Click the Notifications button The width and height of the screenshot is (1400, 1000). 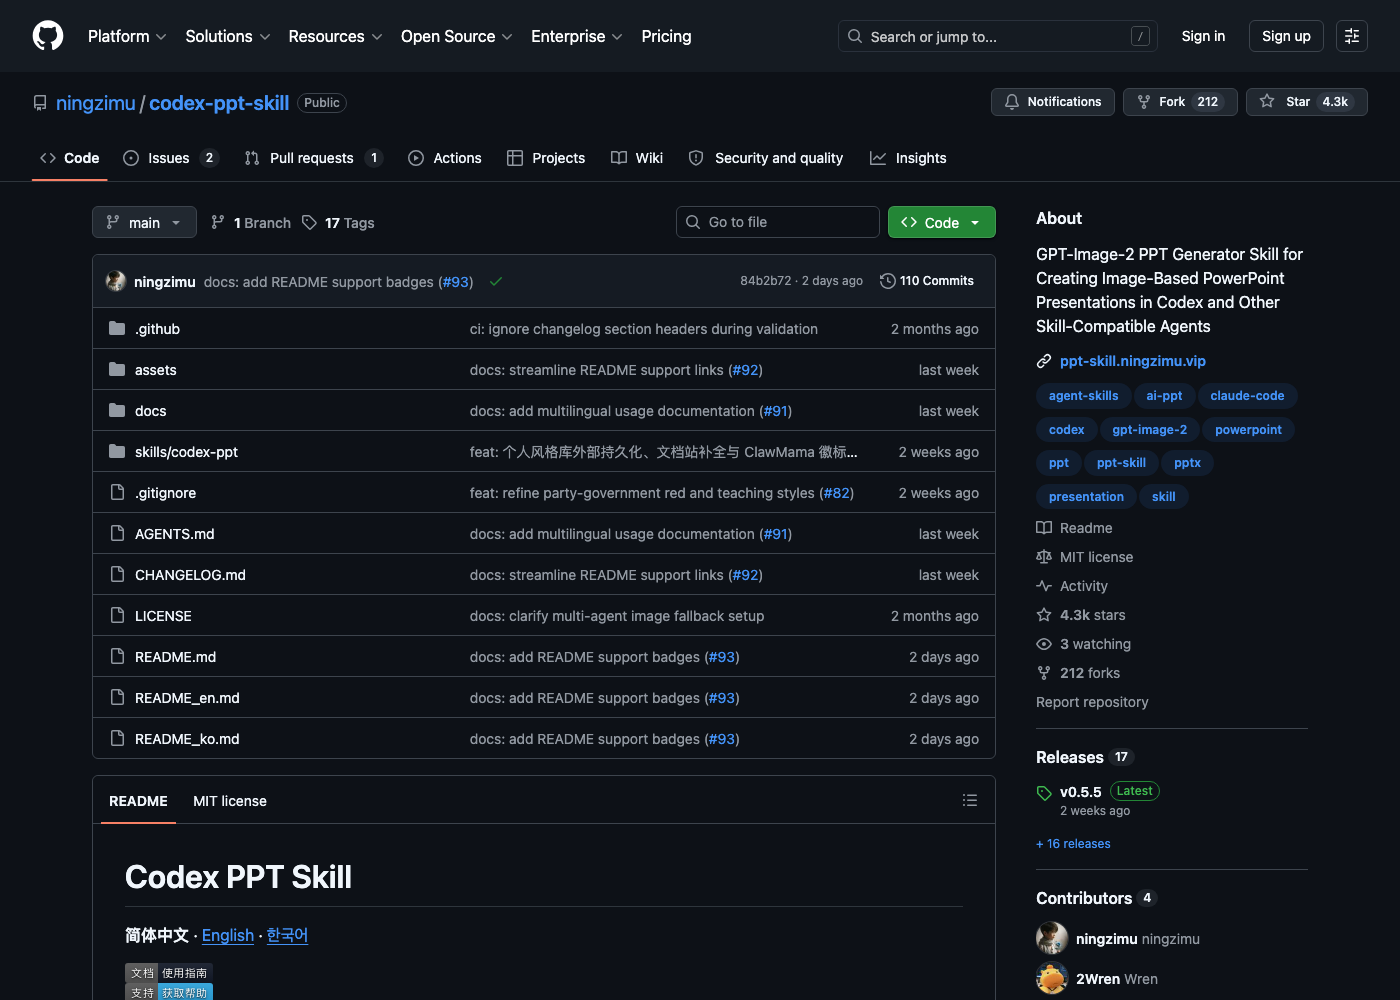pos(1053,102)
